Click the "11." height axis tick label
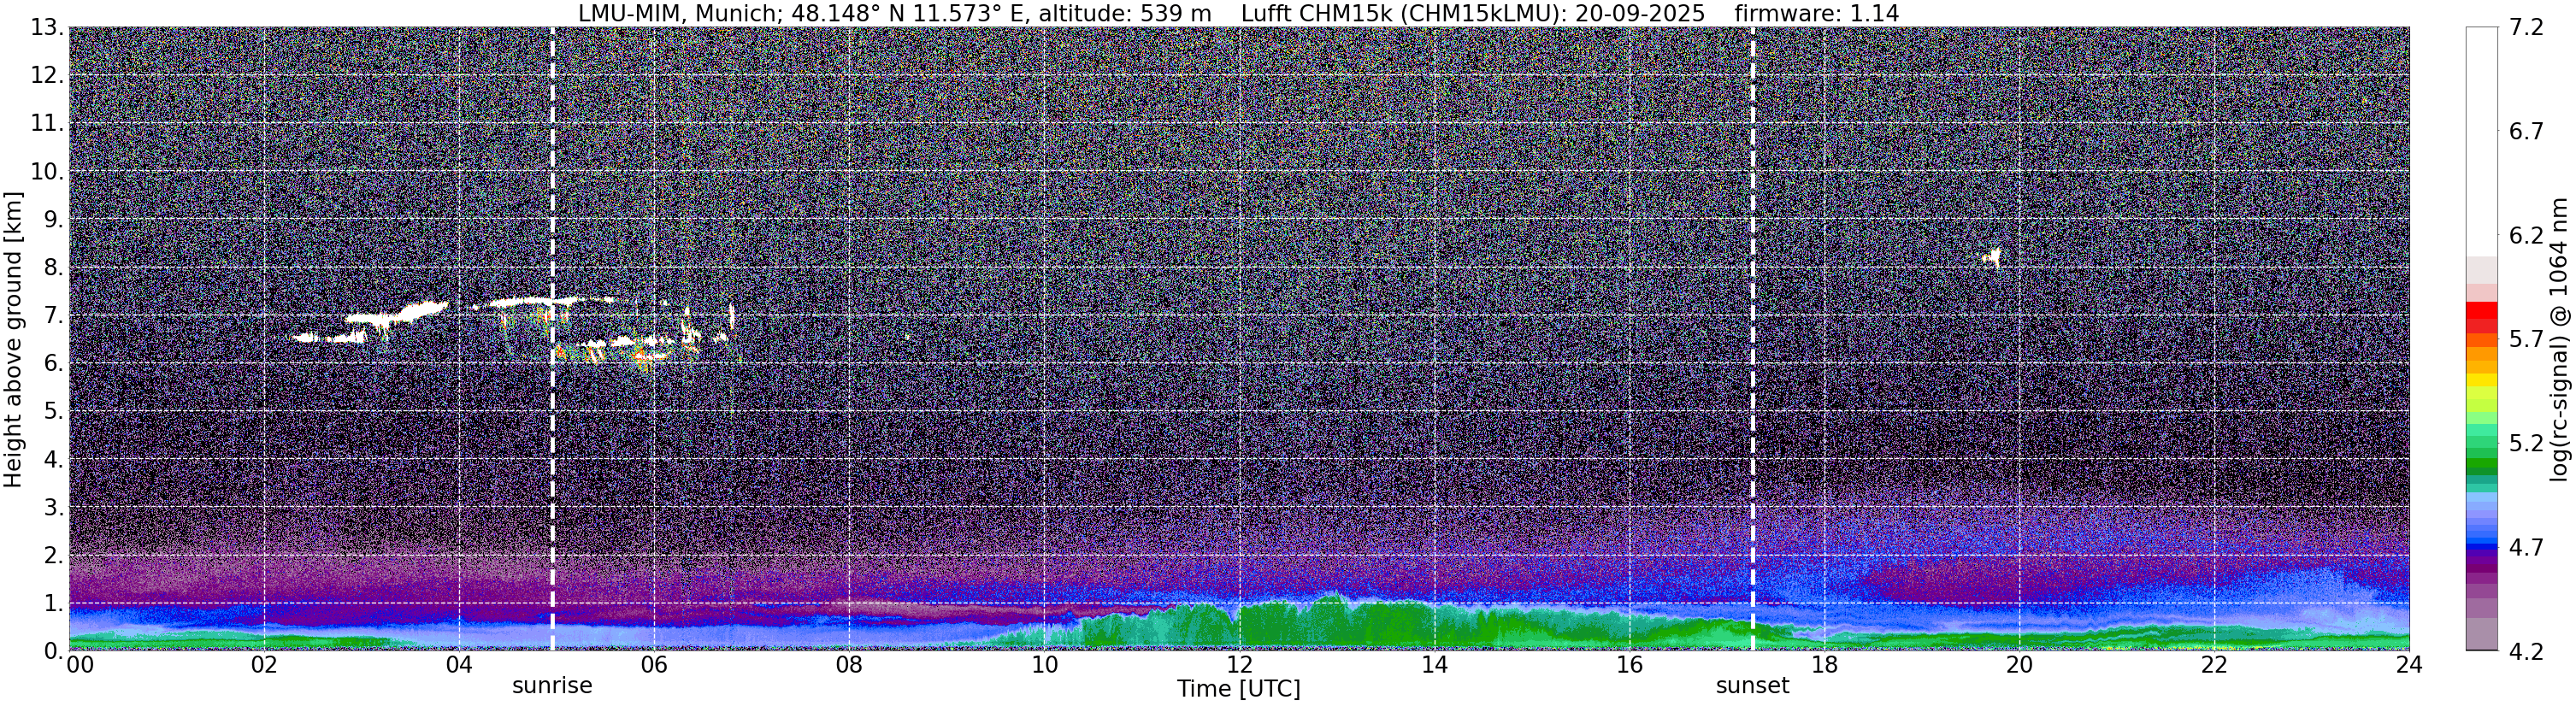 (x=46, y=123)
